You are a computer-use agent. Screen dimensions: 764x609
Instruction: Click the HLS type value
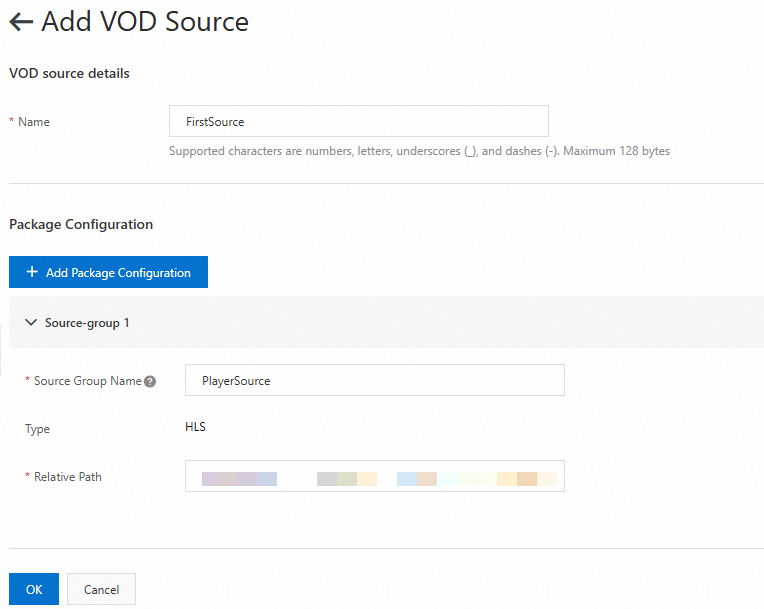196,427
